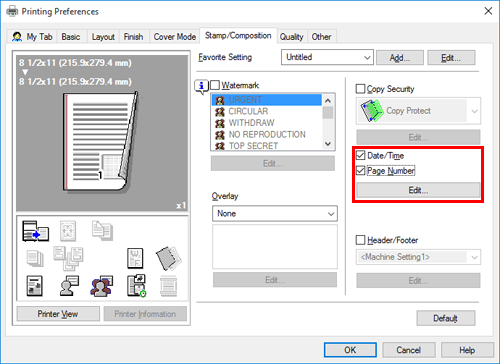The height and width of the screenshot is (364, 500).
Task: Click the Copy Protect sheets icon
Action: click(372, 111)
